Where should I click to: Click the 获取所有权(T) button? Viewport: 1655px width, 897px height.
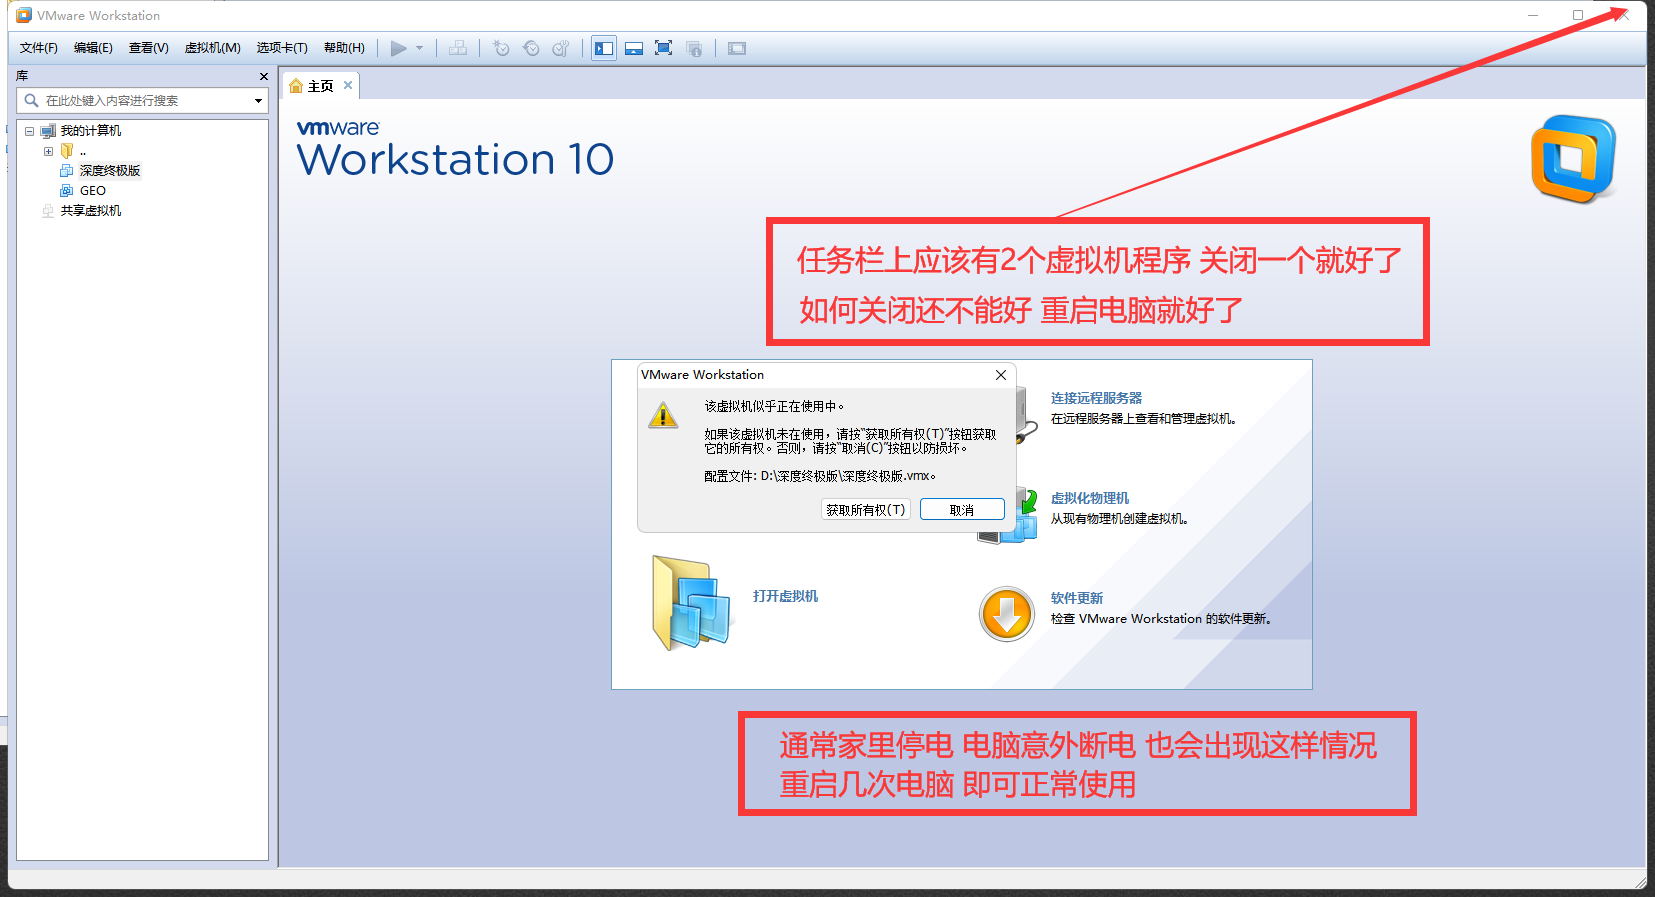866,510
